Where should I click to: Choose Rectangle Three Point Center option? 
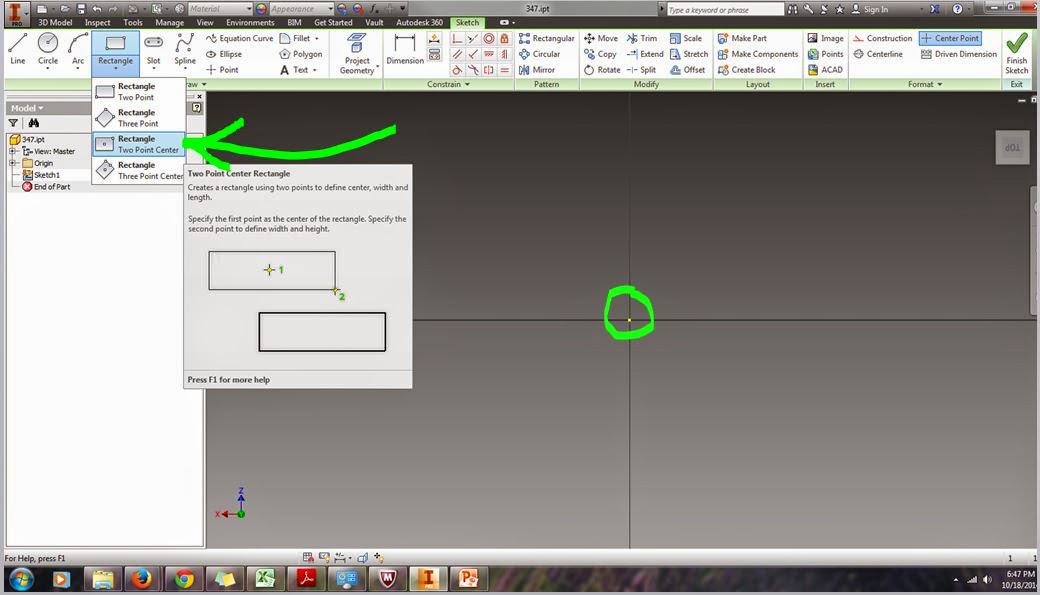pyautogui.click(x=139, y=170)
